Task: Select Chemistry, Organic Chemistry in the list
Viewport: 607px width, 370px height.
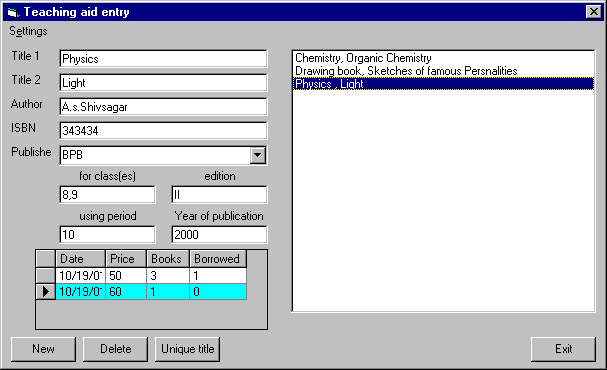Action: (443, 58)
